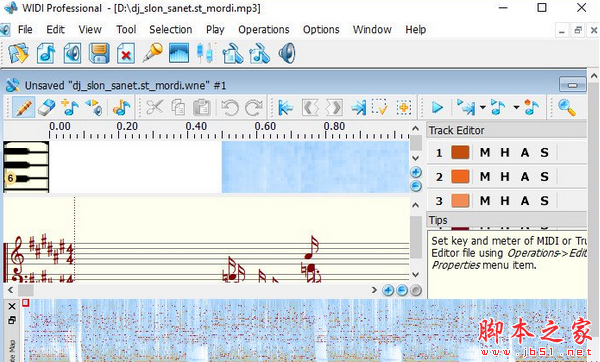This screenshot has width=600, height=362.
Task: Open dropdown arrow next to play-to-marker icon
Action: pos(483,108)
